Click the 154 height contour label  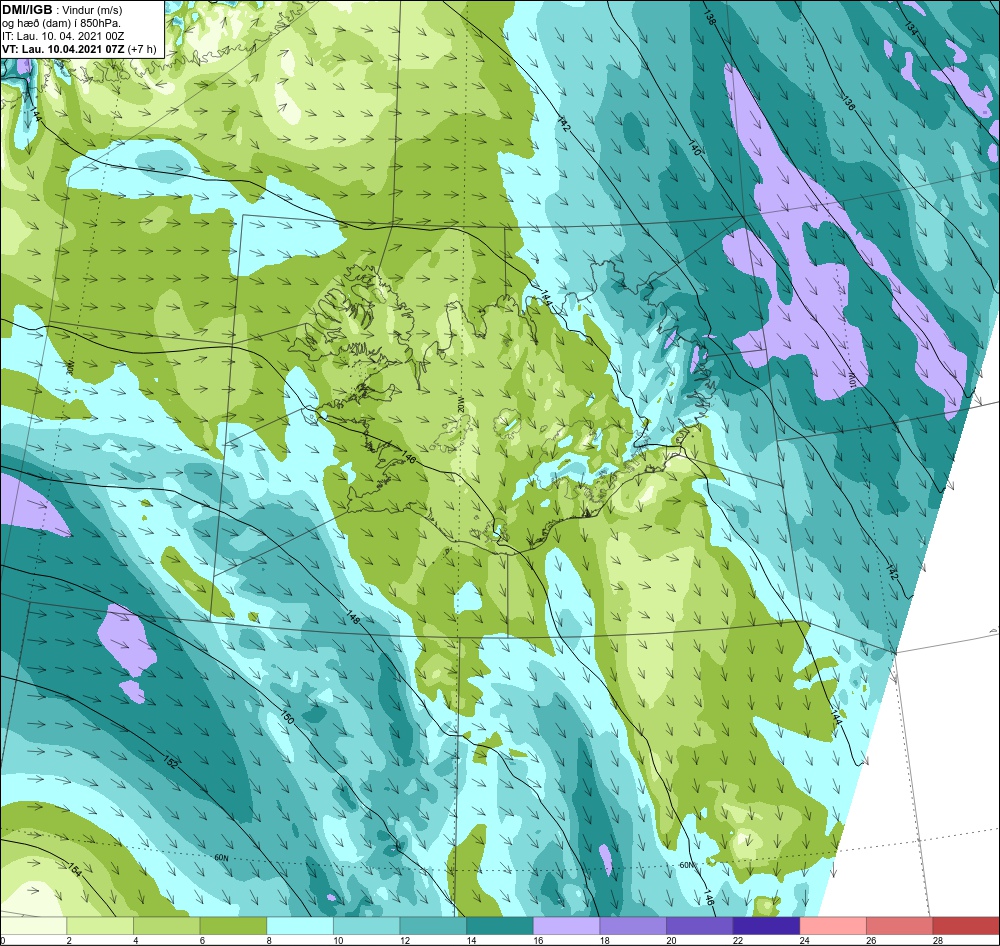(75, 869)
